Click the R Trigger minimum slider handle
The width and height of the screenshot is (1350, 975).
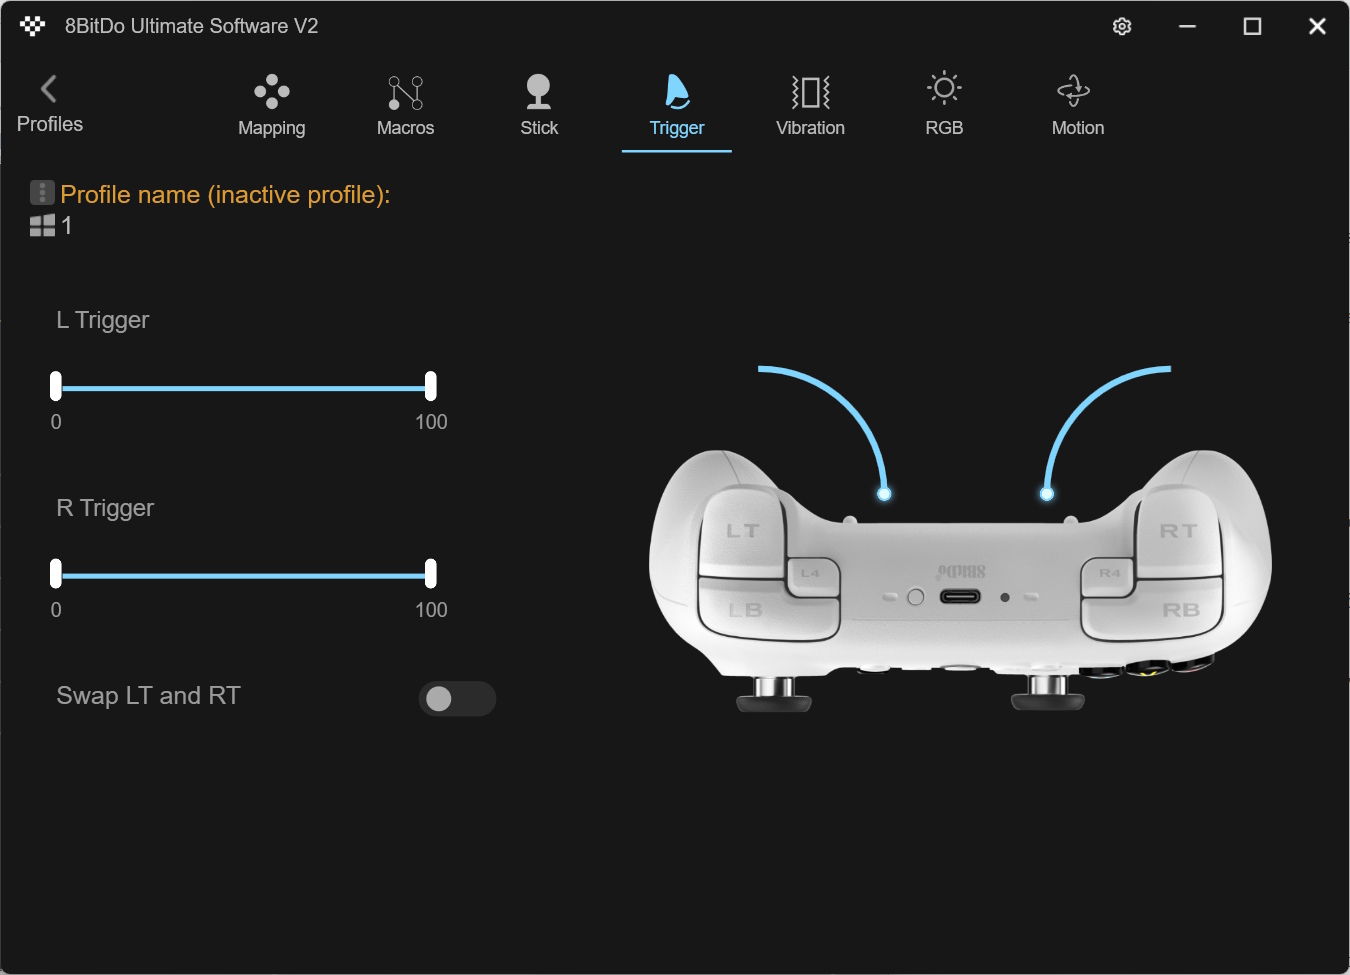[x=56, y=574]
